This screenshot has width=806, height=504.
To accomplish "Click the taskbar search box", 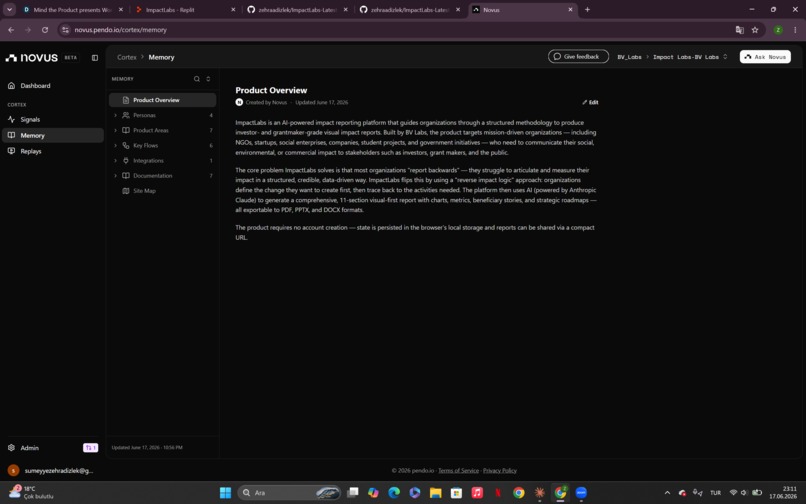I will 289,493.
